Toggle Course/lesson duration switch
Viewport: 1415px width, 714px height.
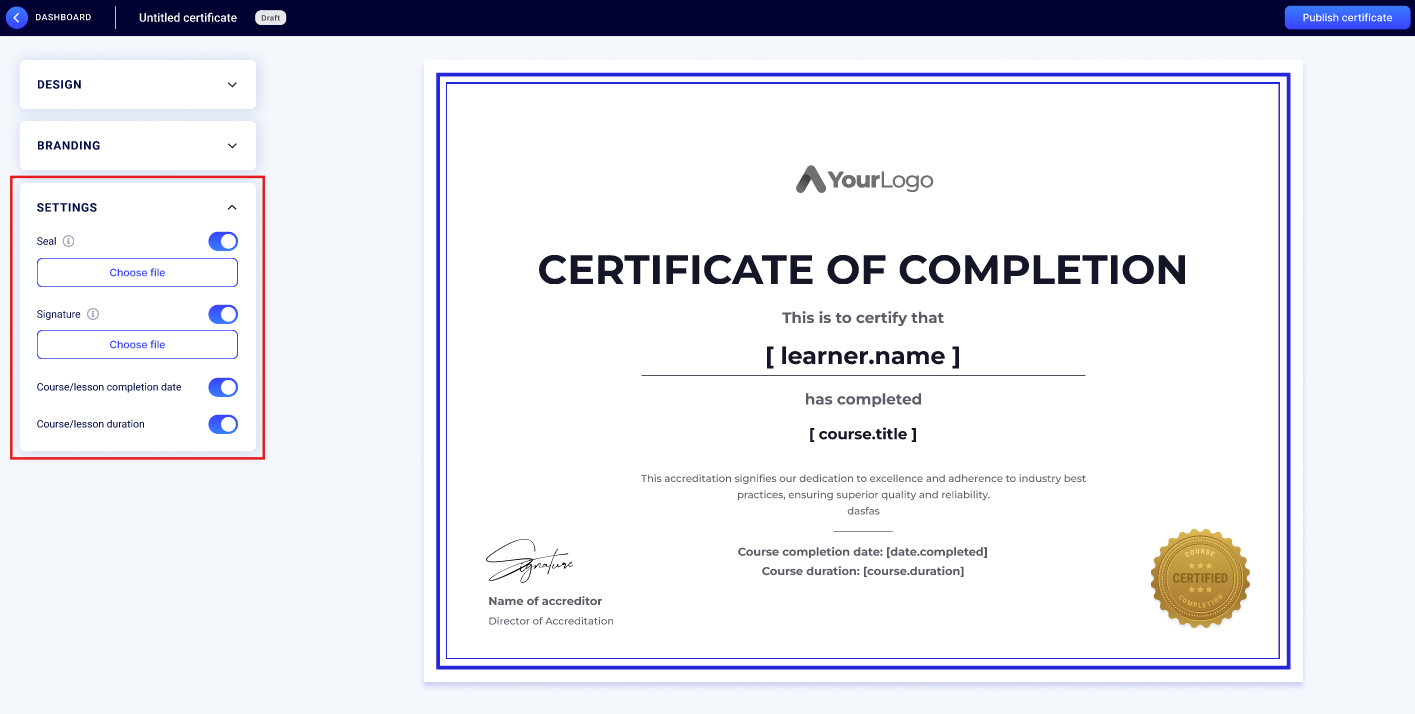[223, 424]
